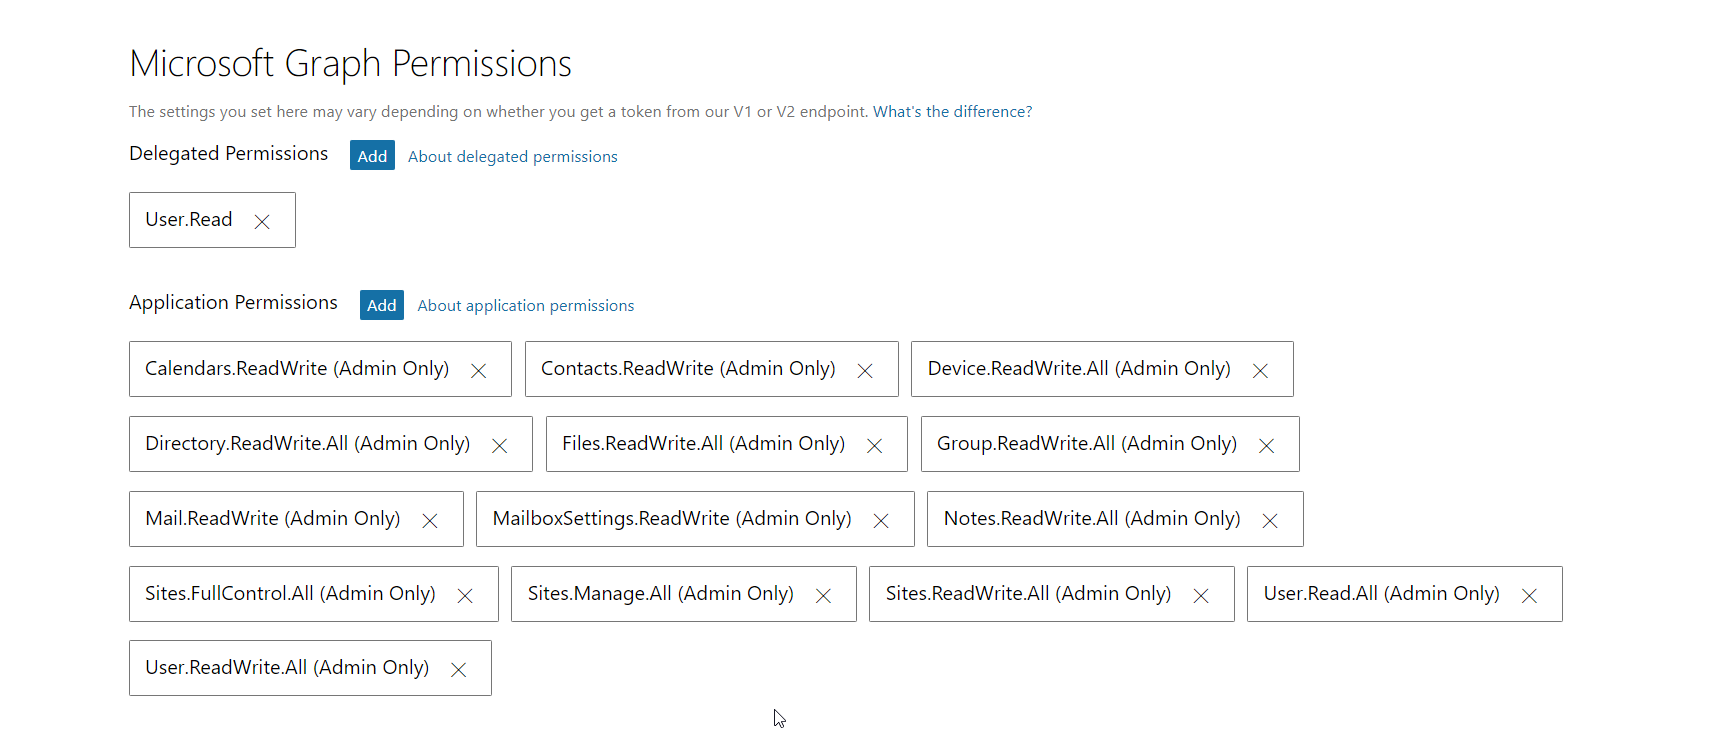This screenshot has height=747, width=1713.
Task: Remove Calendars.ReadWrite permission via its X
Action: 479,371
